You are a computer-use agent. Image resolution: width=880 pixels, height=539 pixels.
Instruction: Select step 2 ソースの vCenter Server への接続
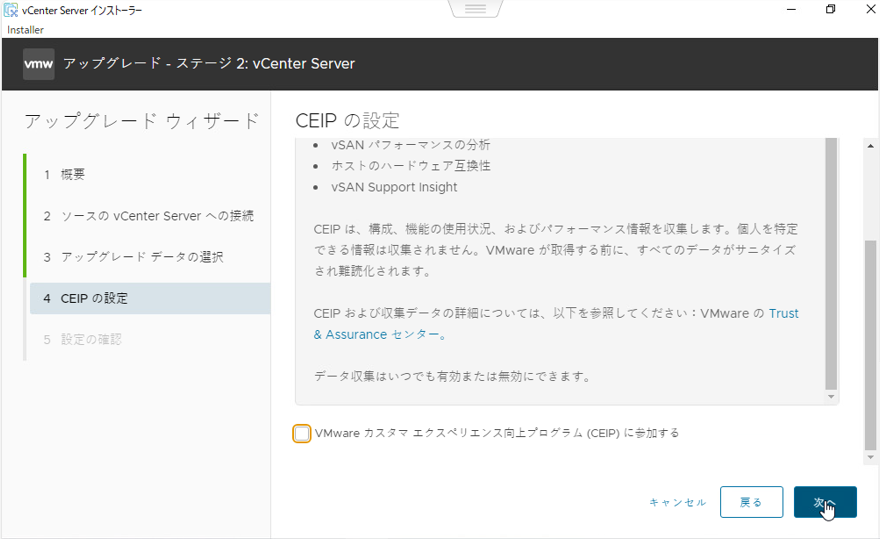pyautogui.click(x=150, y=216)
